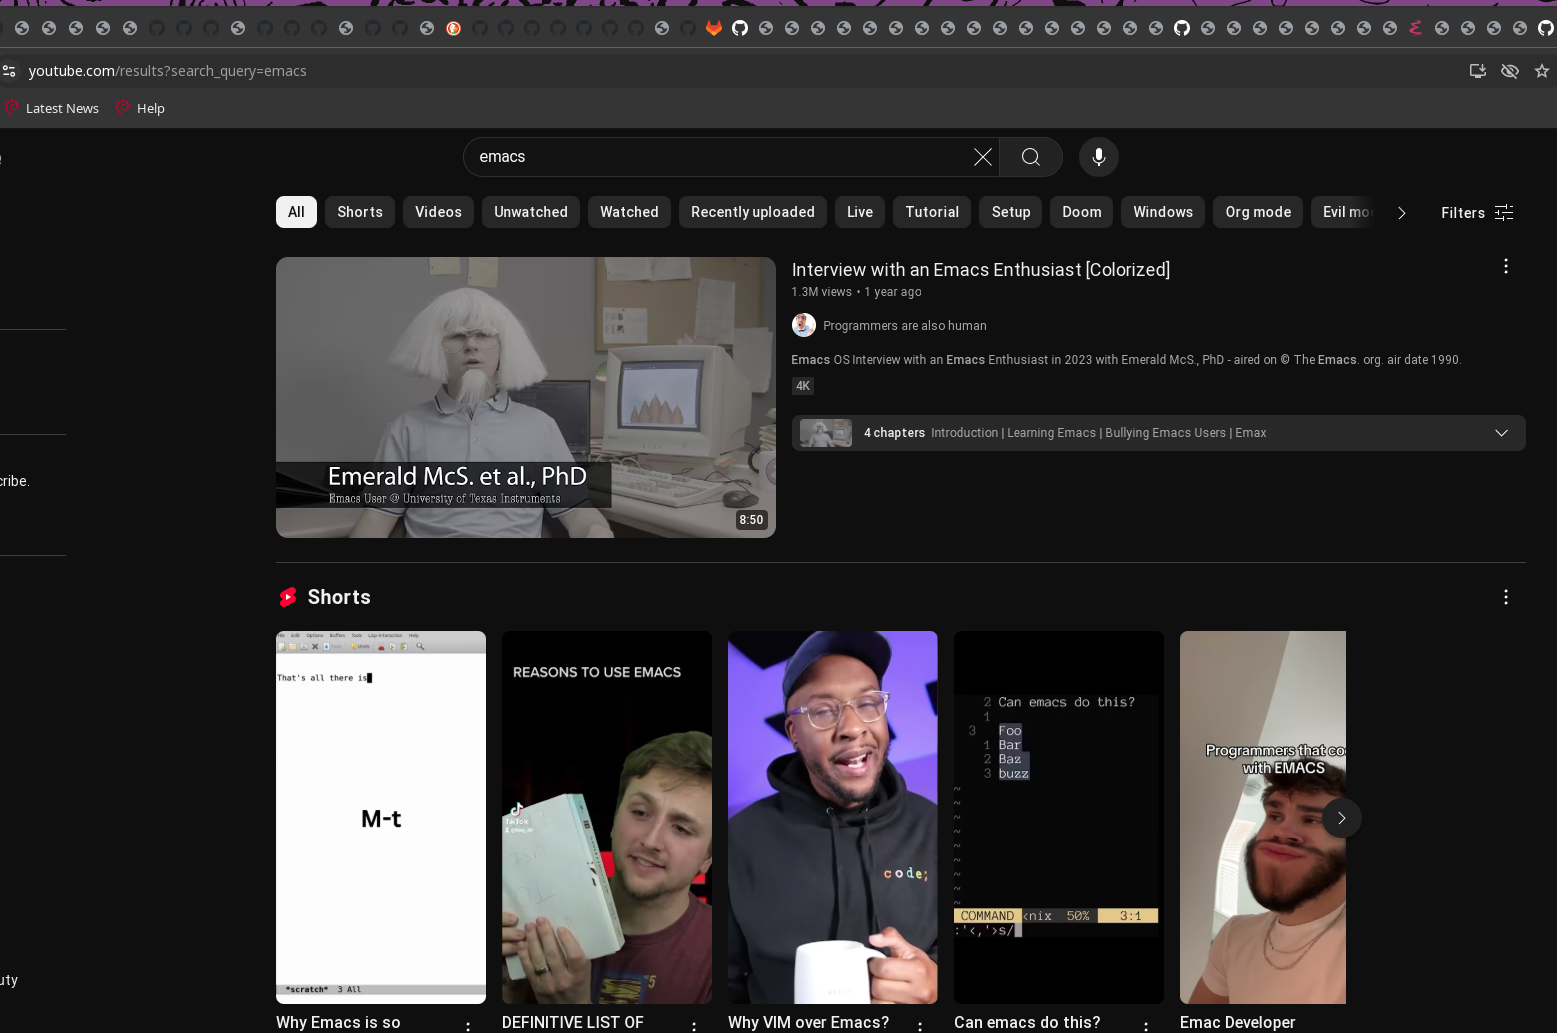Toggle the tracking protection eye icon
The image size is (1557, 1033).
(x=1509, y=71)
